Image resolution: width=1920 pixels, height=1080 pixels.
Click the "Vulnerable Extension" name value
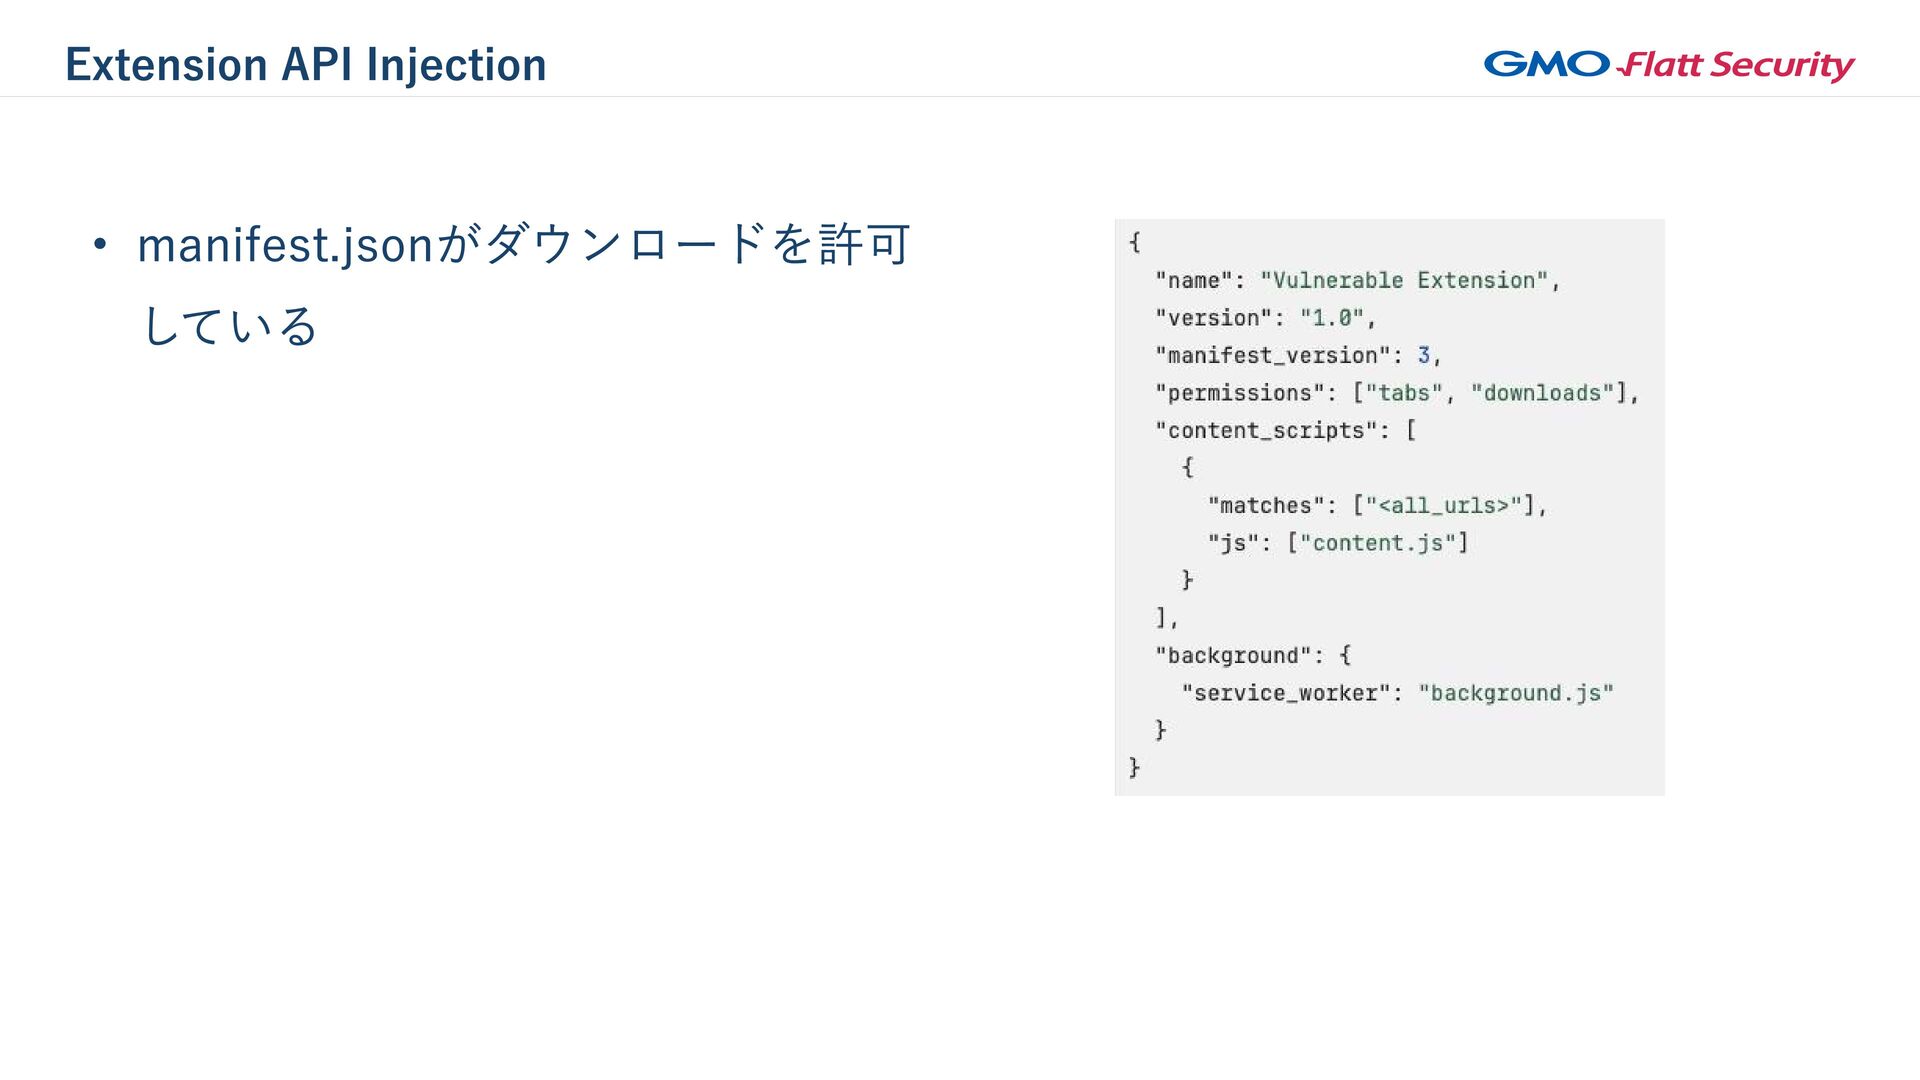[x=1404, y=281]
